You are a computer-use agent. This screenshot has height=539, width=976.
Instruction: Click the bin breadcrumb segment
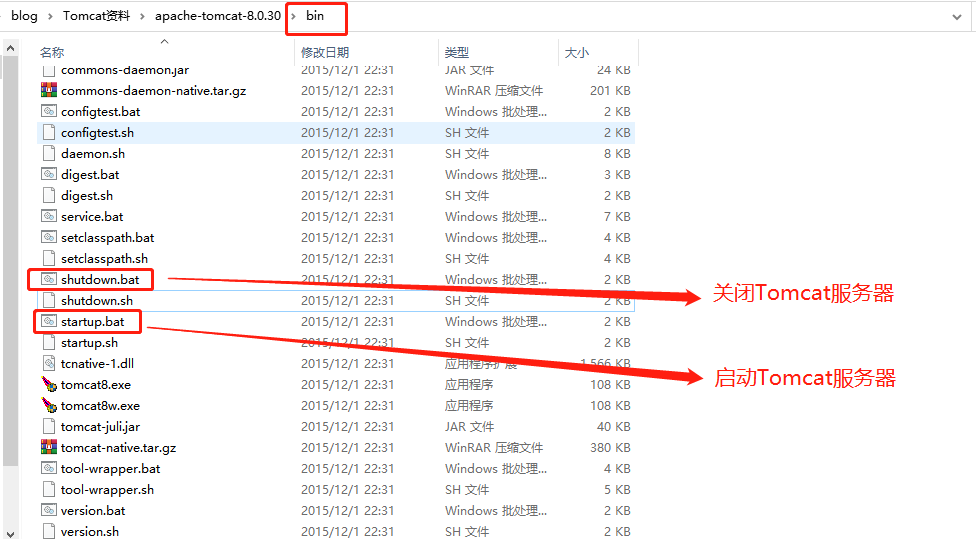pyautogui.click(x=315, y=16)
